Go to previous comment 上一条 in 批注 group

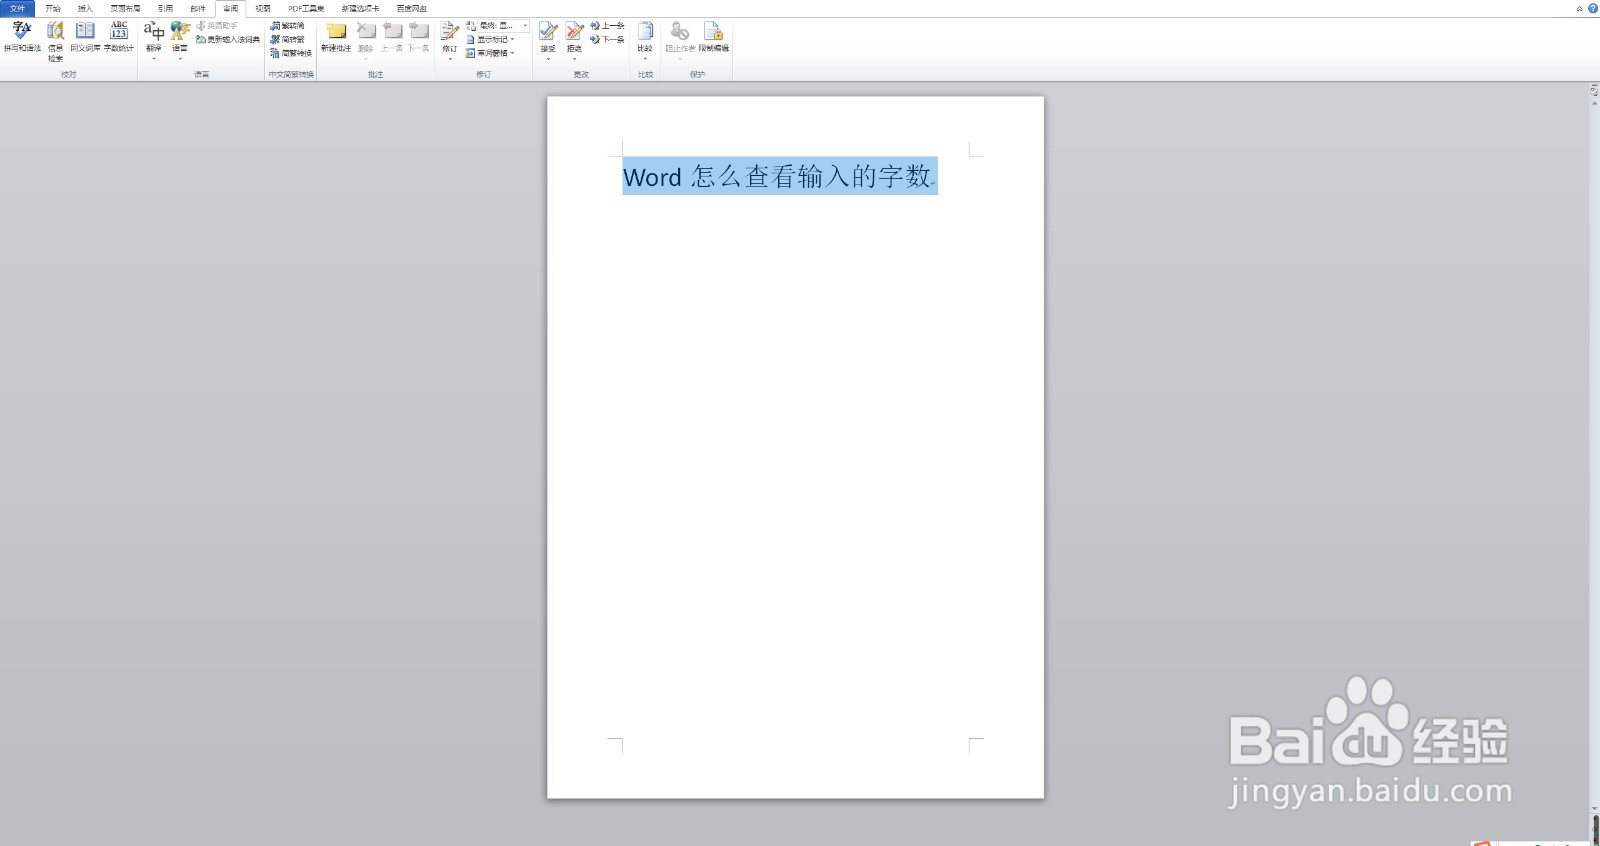click(x=392, y=37)
